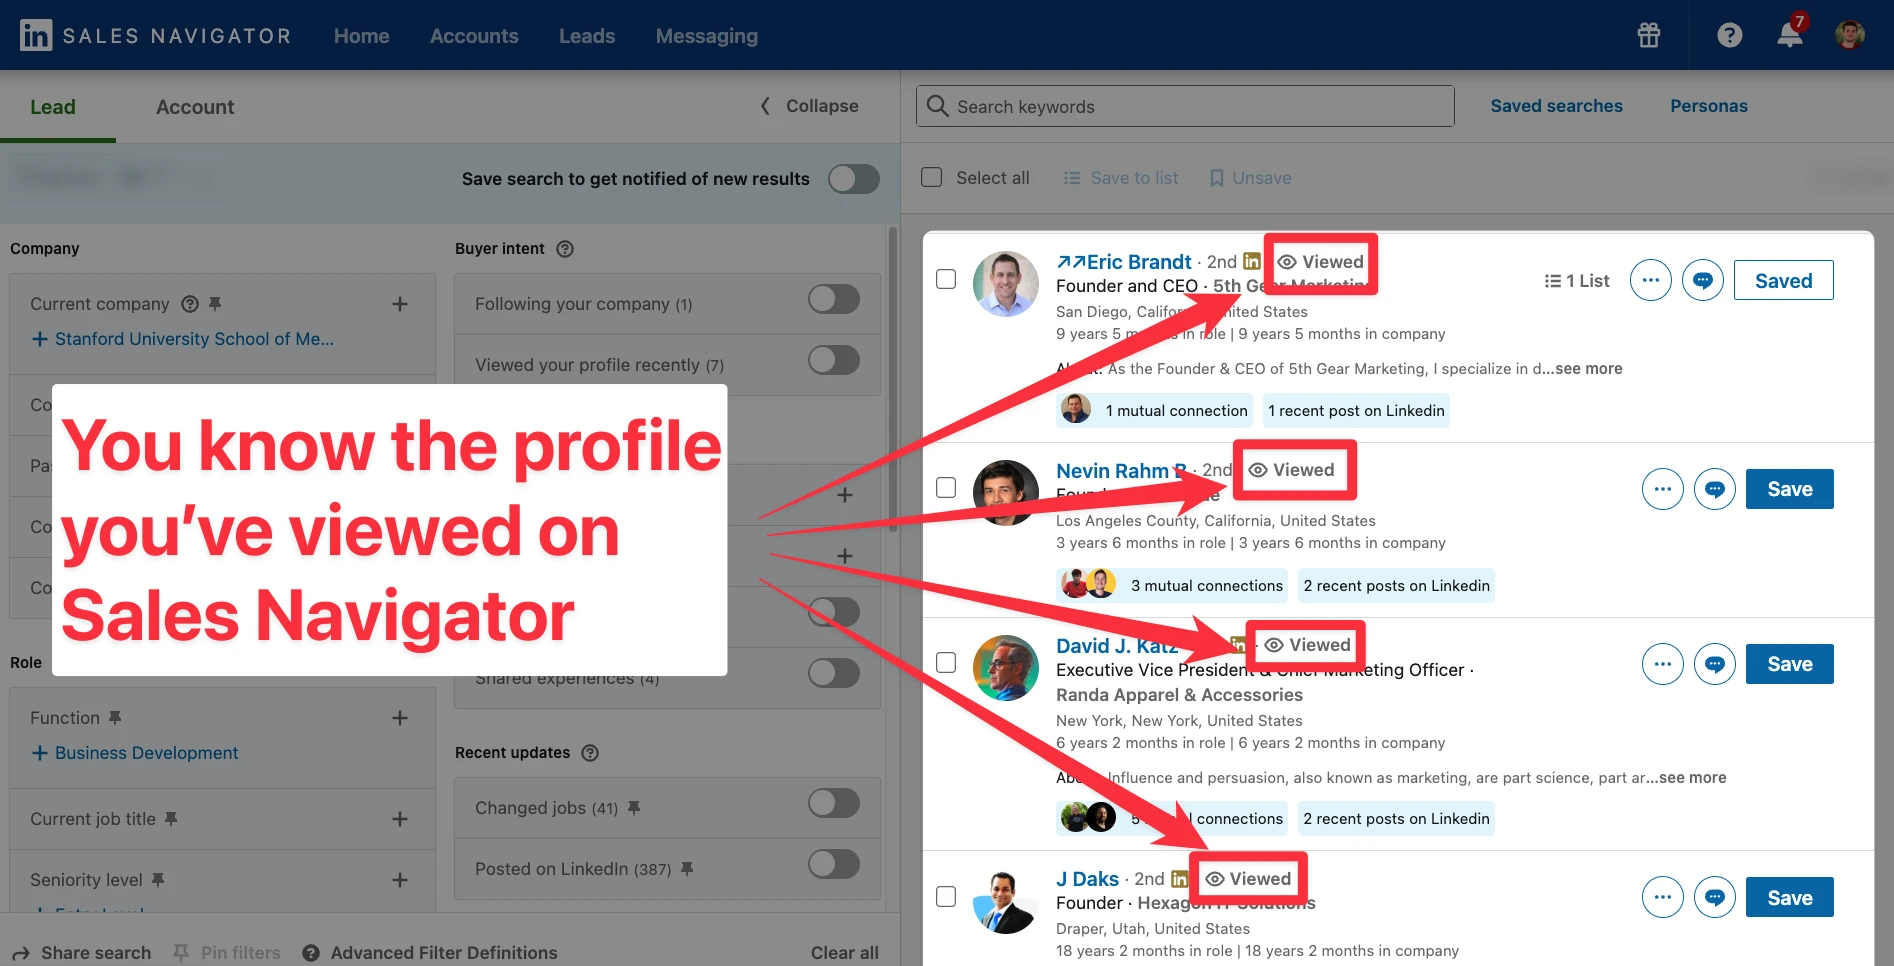Screen dimensions: 1894x966
Task: Switch to the Account tab
Action: coord(195,107)
